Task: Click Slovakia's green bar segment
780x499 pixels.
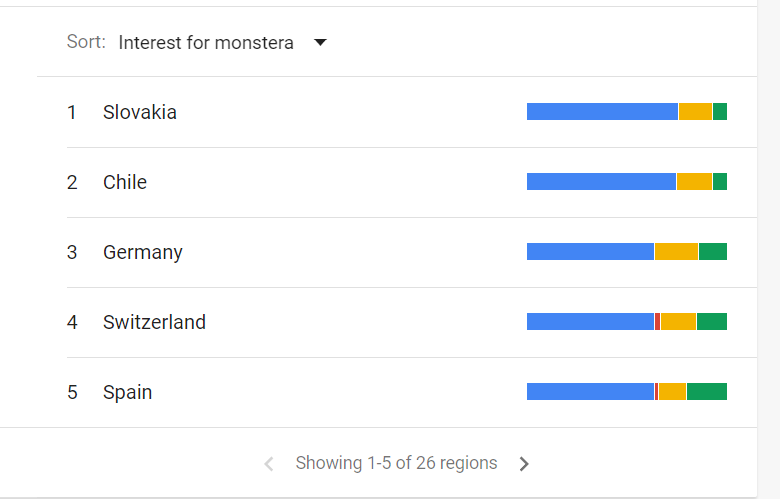Action: pos(720,112)
